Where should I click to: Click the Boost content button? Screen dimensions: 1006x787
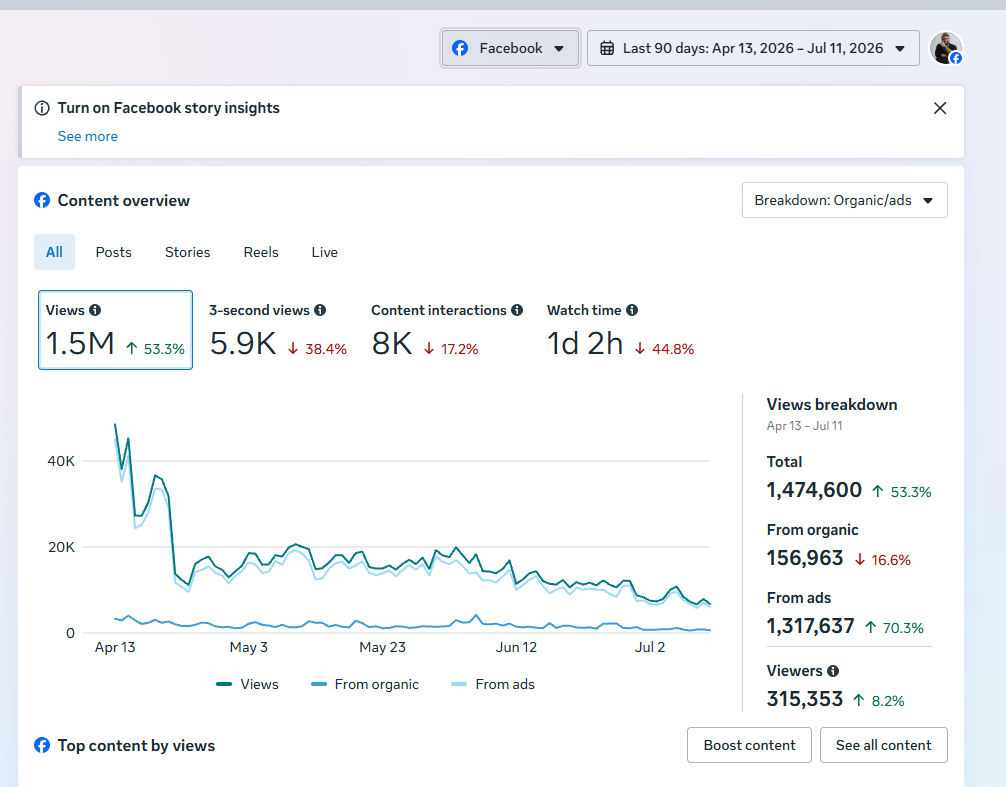749,745
